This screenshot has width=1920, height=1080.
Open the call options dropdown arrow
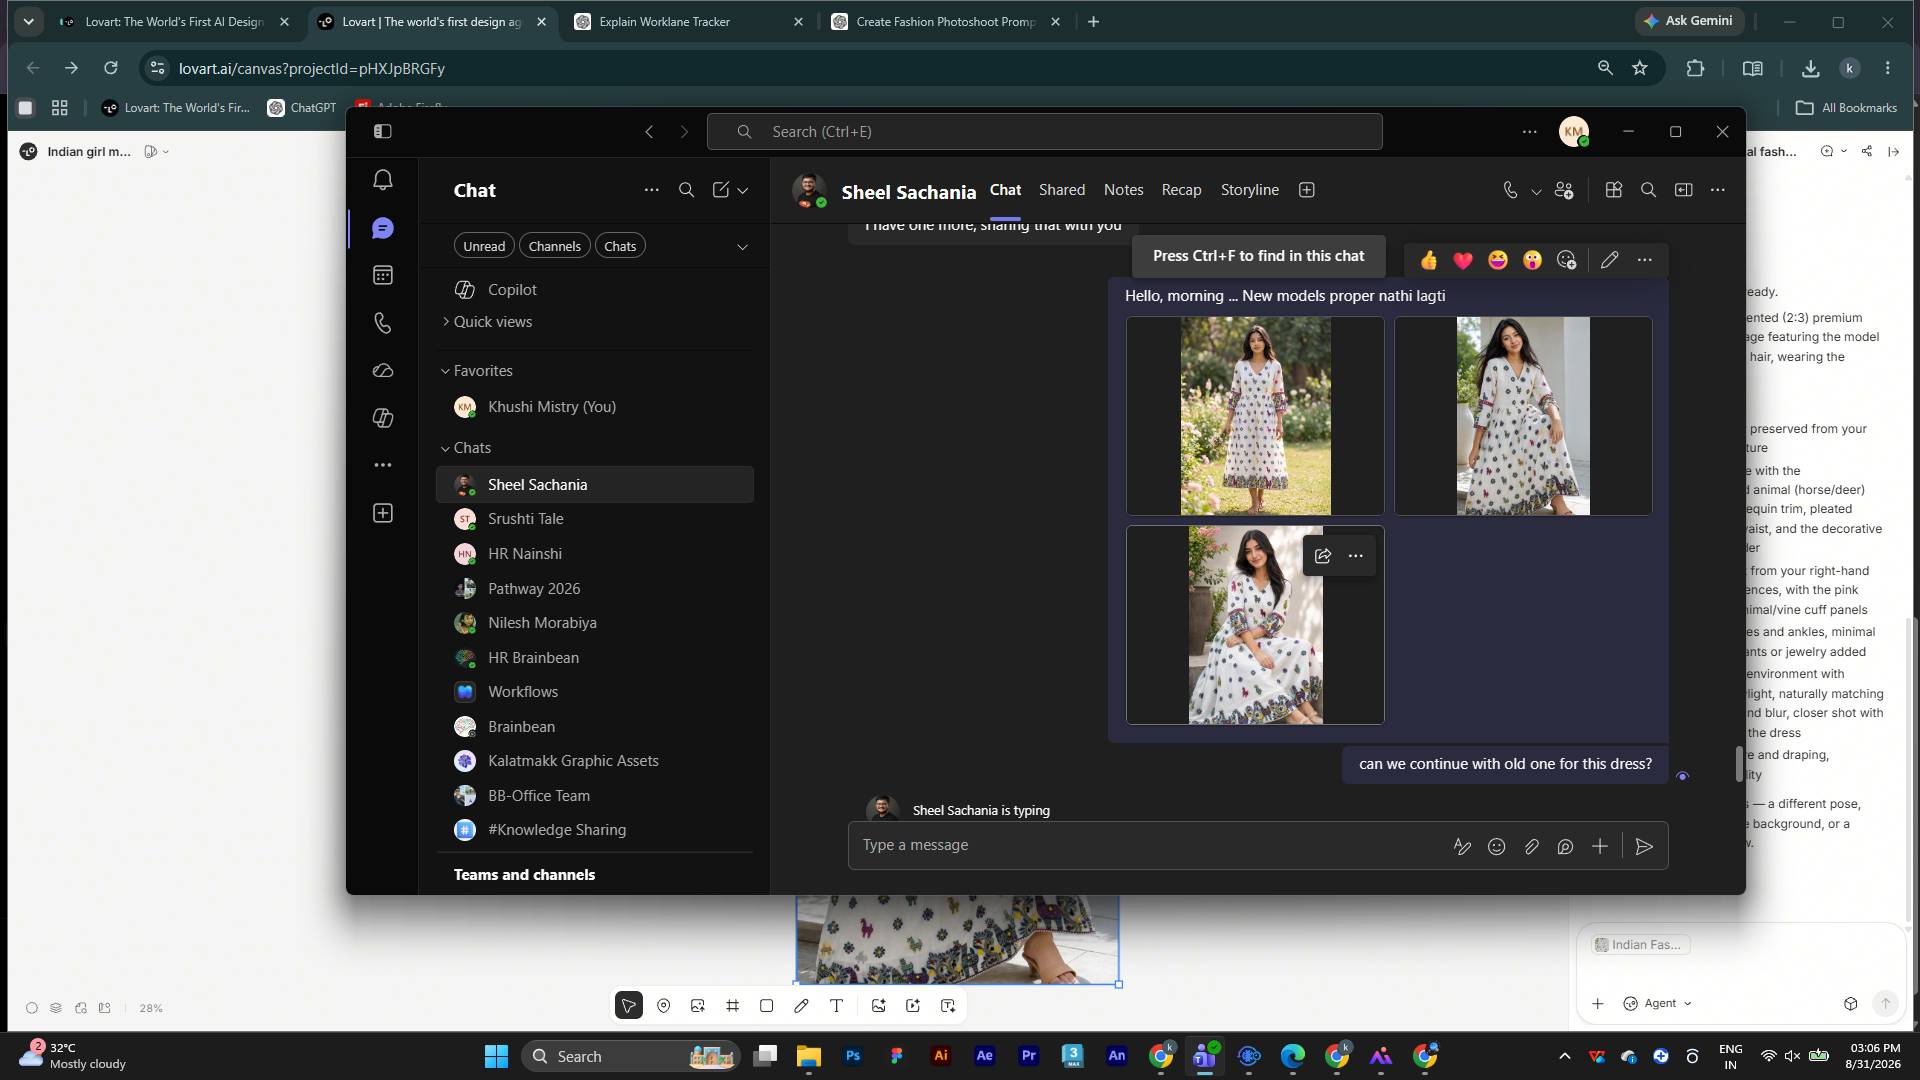1536,191
